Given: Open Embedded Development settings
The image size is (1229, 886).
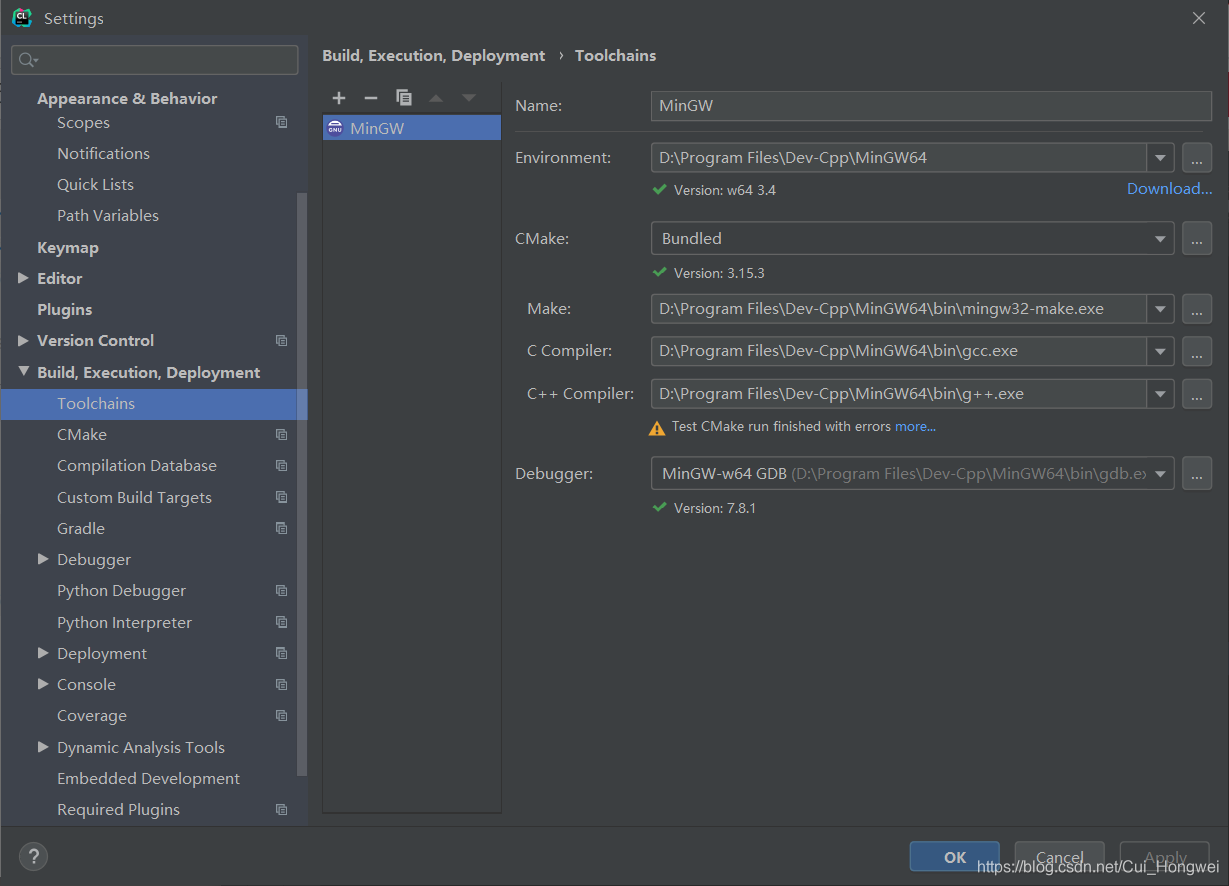Looking at the screenshot, I should click(148, 778).
